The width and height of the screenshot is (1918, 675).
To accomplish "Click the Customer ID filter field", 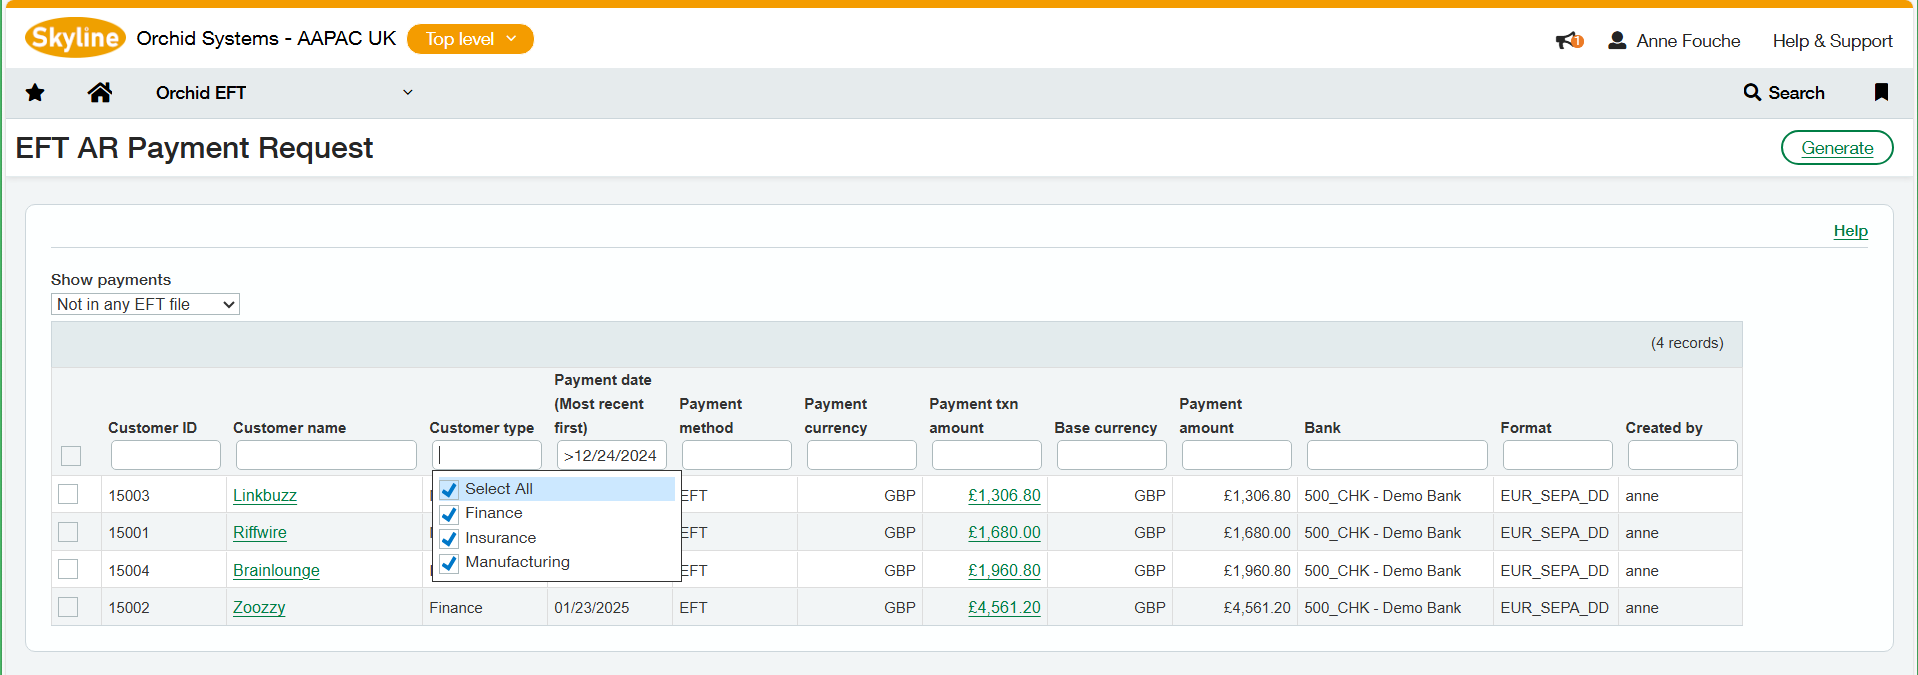I will [x=165, y=456].
